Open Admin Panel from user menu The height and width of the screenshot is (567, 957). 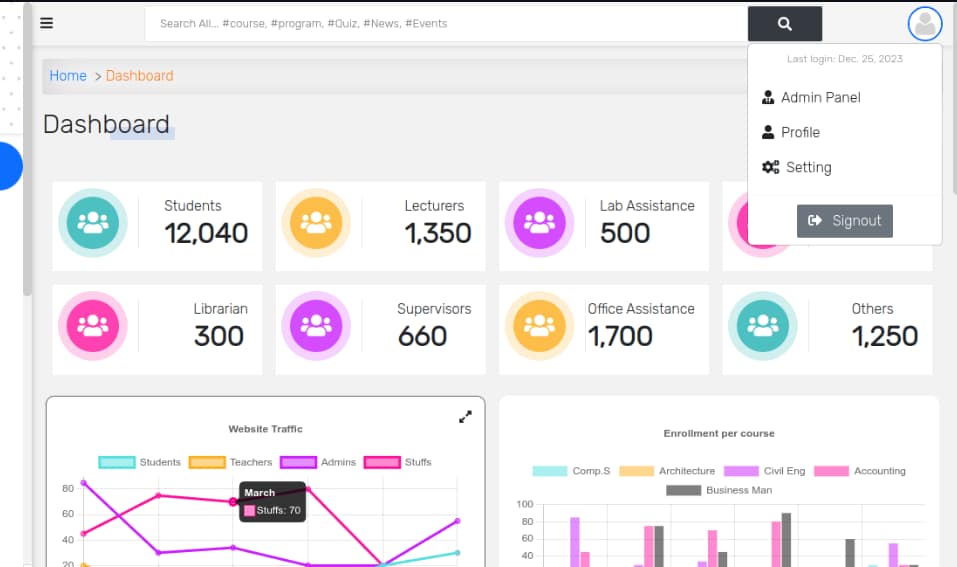coord(820,97)
